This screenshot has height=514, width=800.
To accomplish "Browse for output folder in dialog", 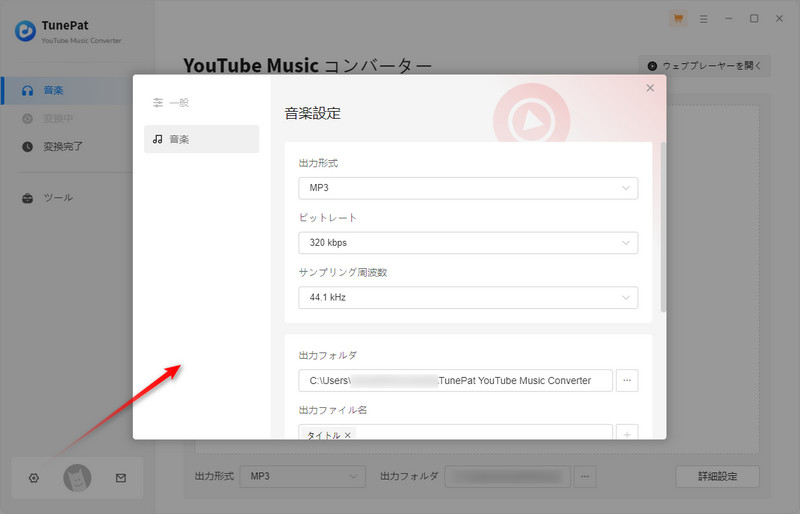I will (627, 380).
